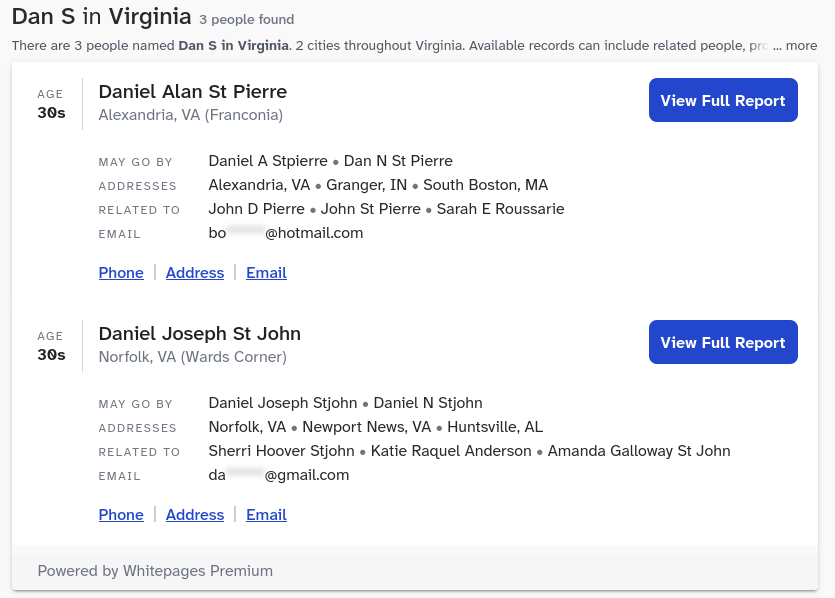This screenshot has width=835, height=598.
Task: Click View Full Report for Daniel Alan St Pierre
Action: point(723,100)
